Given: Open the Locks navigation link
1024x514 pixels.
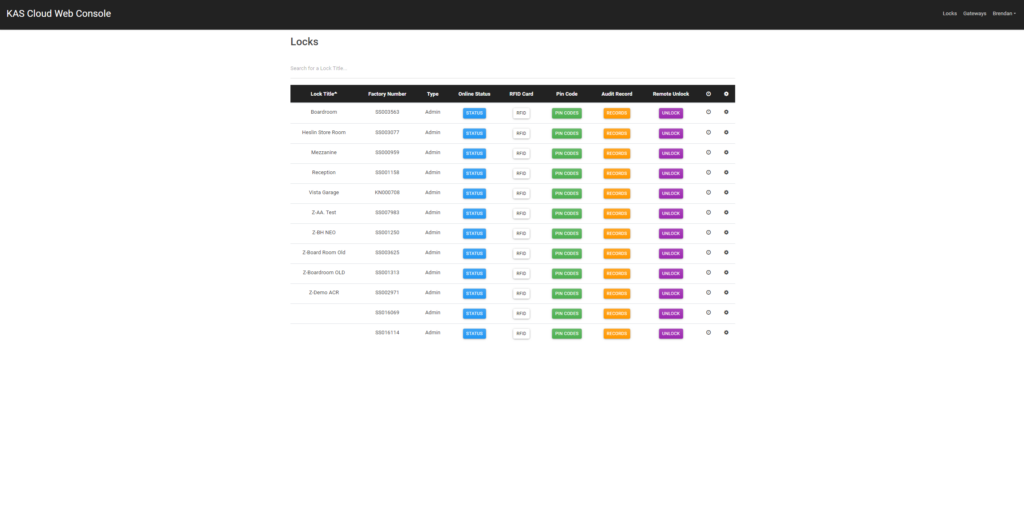Looking at the screenshot, I should pyautogui.click(x=949, y=14).
